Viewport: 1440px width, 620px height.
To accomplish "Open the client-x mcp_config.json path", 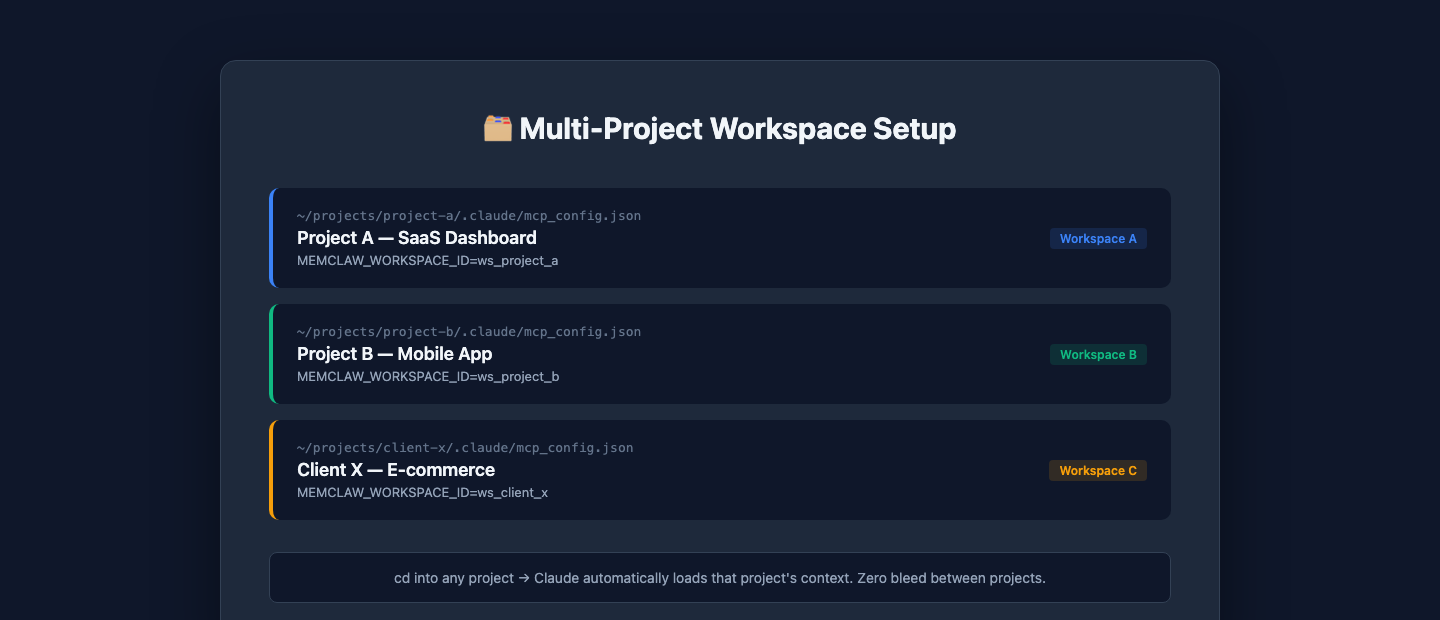I will coord(465,448).
